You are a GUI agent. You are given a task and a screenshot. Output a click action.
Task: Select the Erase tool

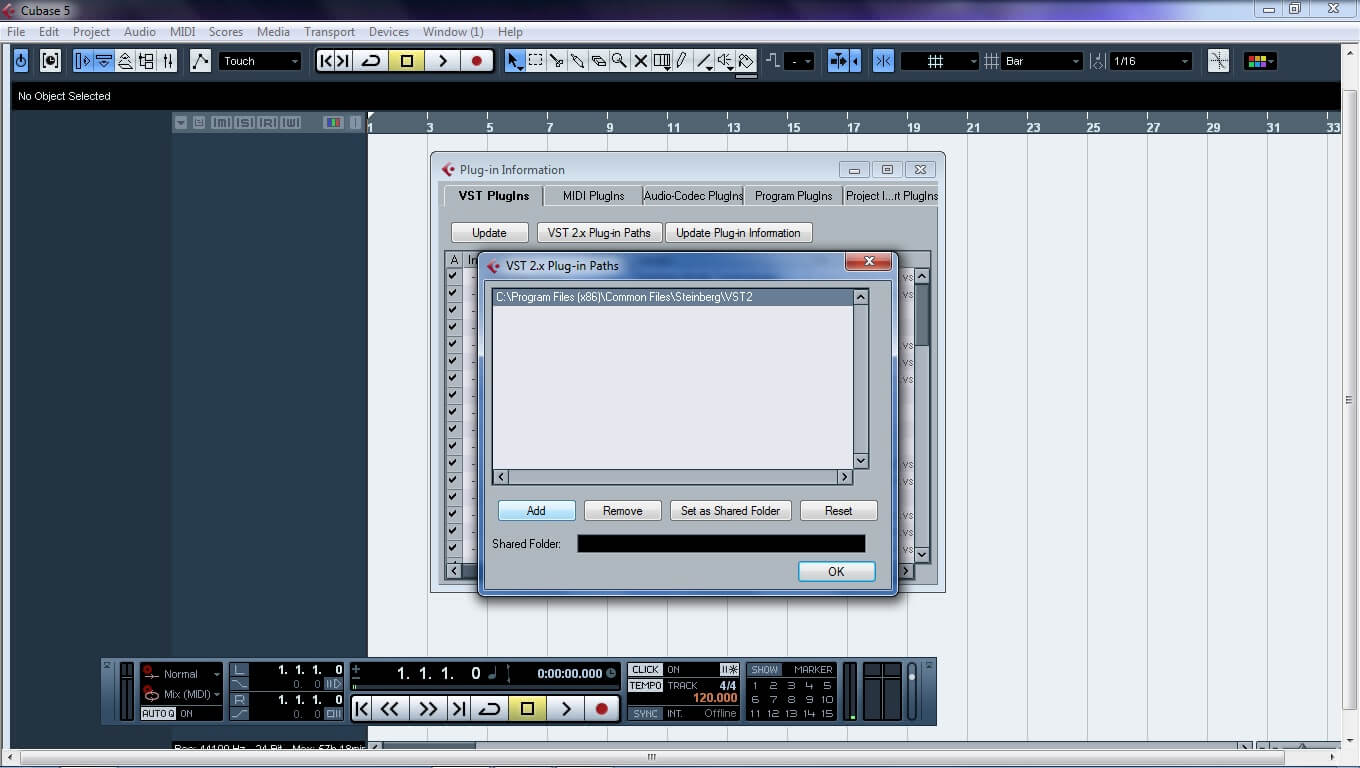pyautogui.click(x=599, y=61)
